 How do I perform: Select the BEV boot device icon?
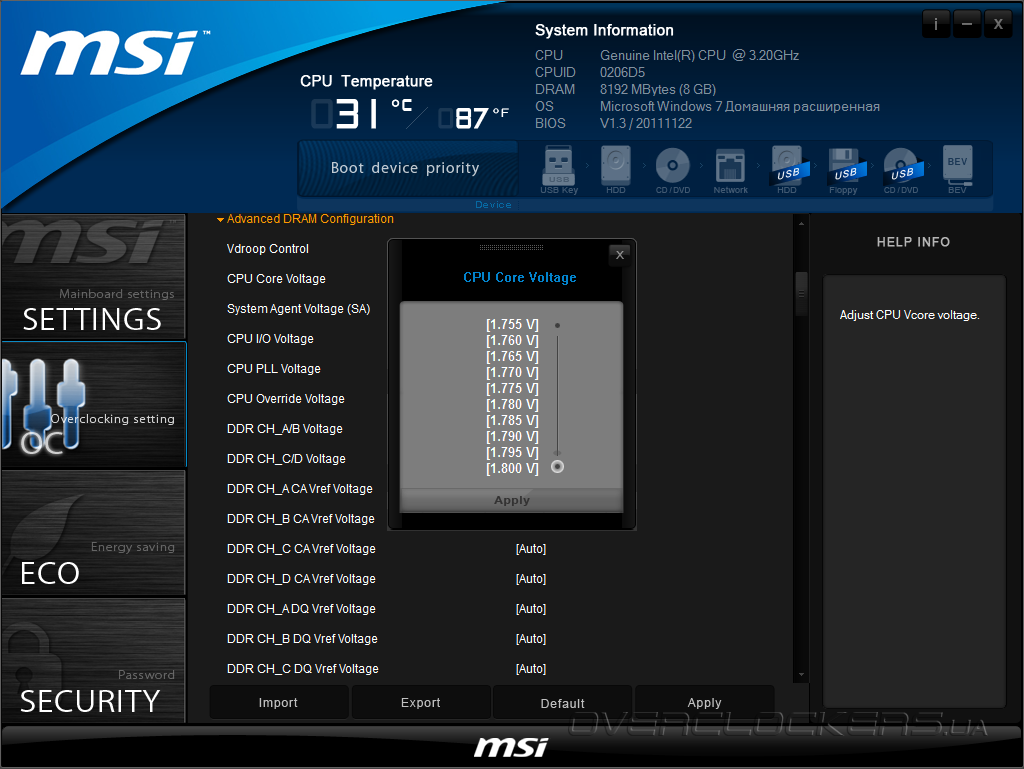point(957,169)
